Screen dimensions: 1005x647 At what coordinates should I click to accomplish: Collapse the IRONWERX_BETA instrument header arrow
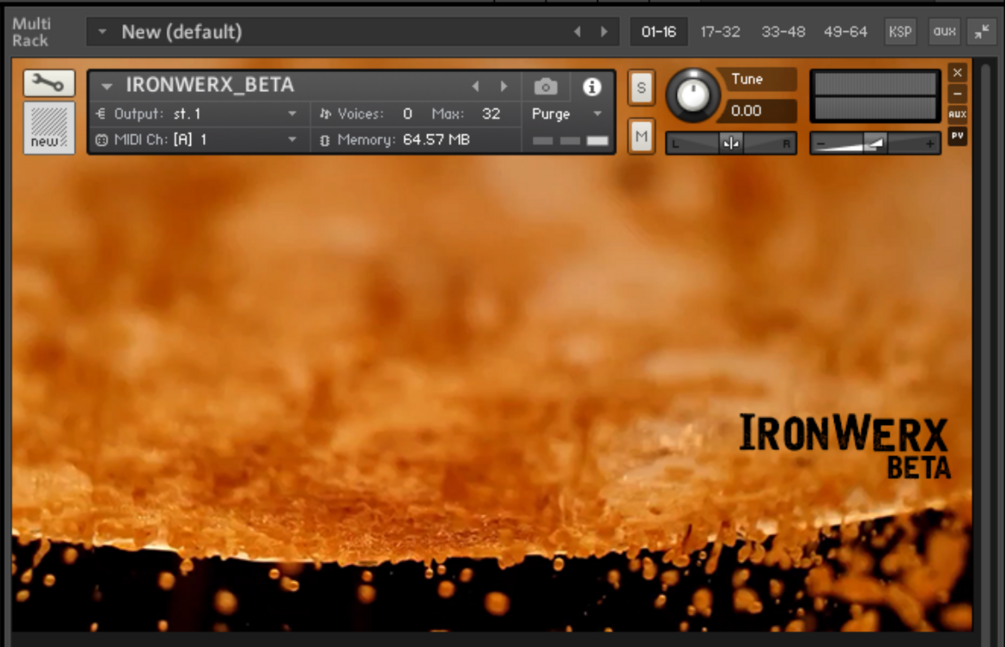coord(106,85)
